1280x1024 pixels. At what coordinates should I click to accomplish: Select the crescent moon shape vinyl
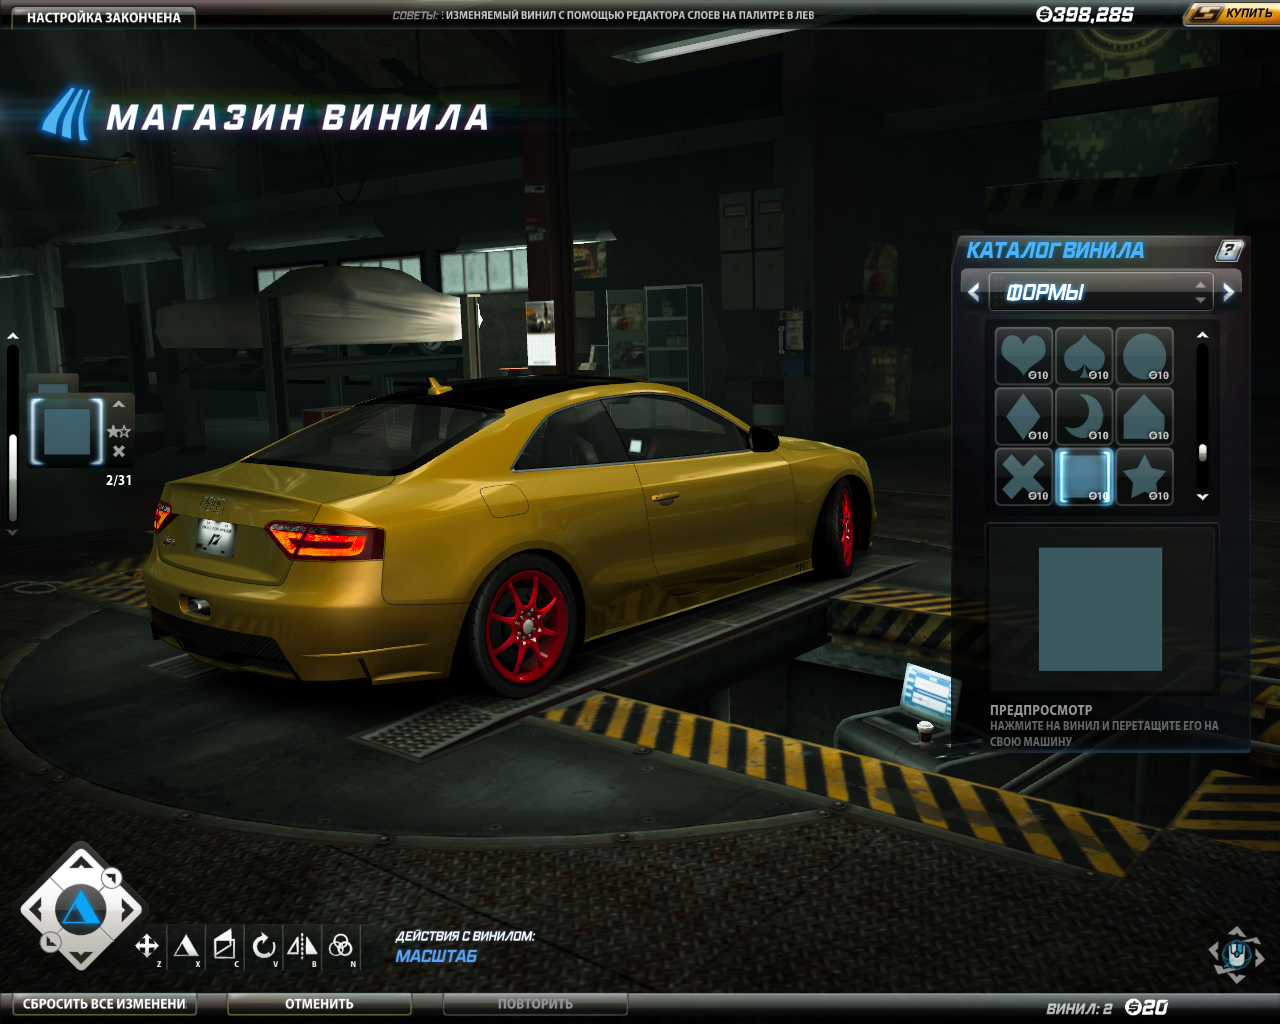[x=1084, y=416]
